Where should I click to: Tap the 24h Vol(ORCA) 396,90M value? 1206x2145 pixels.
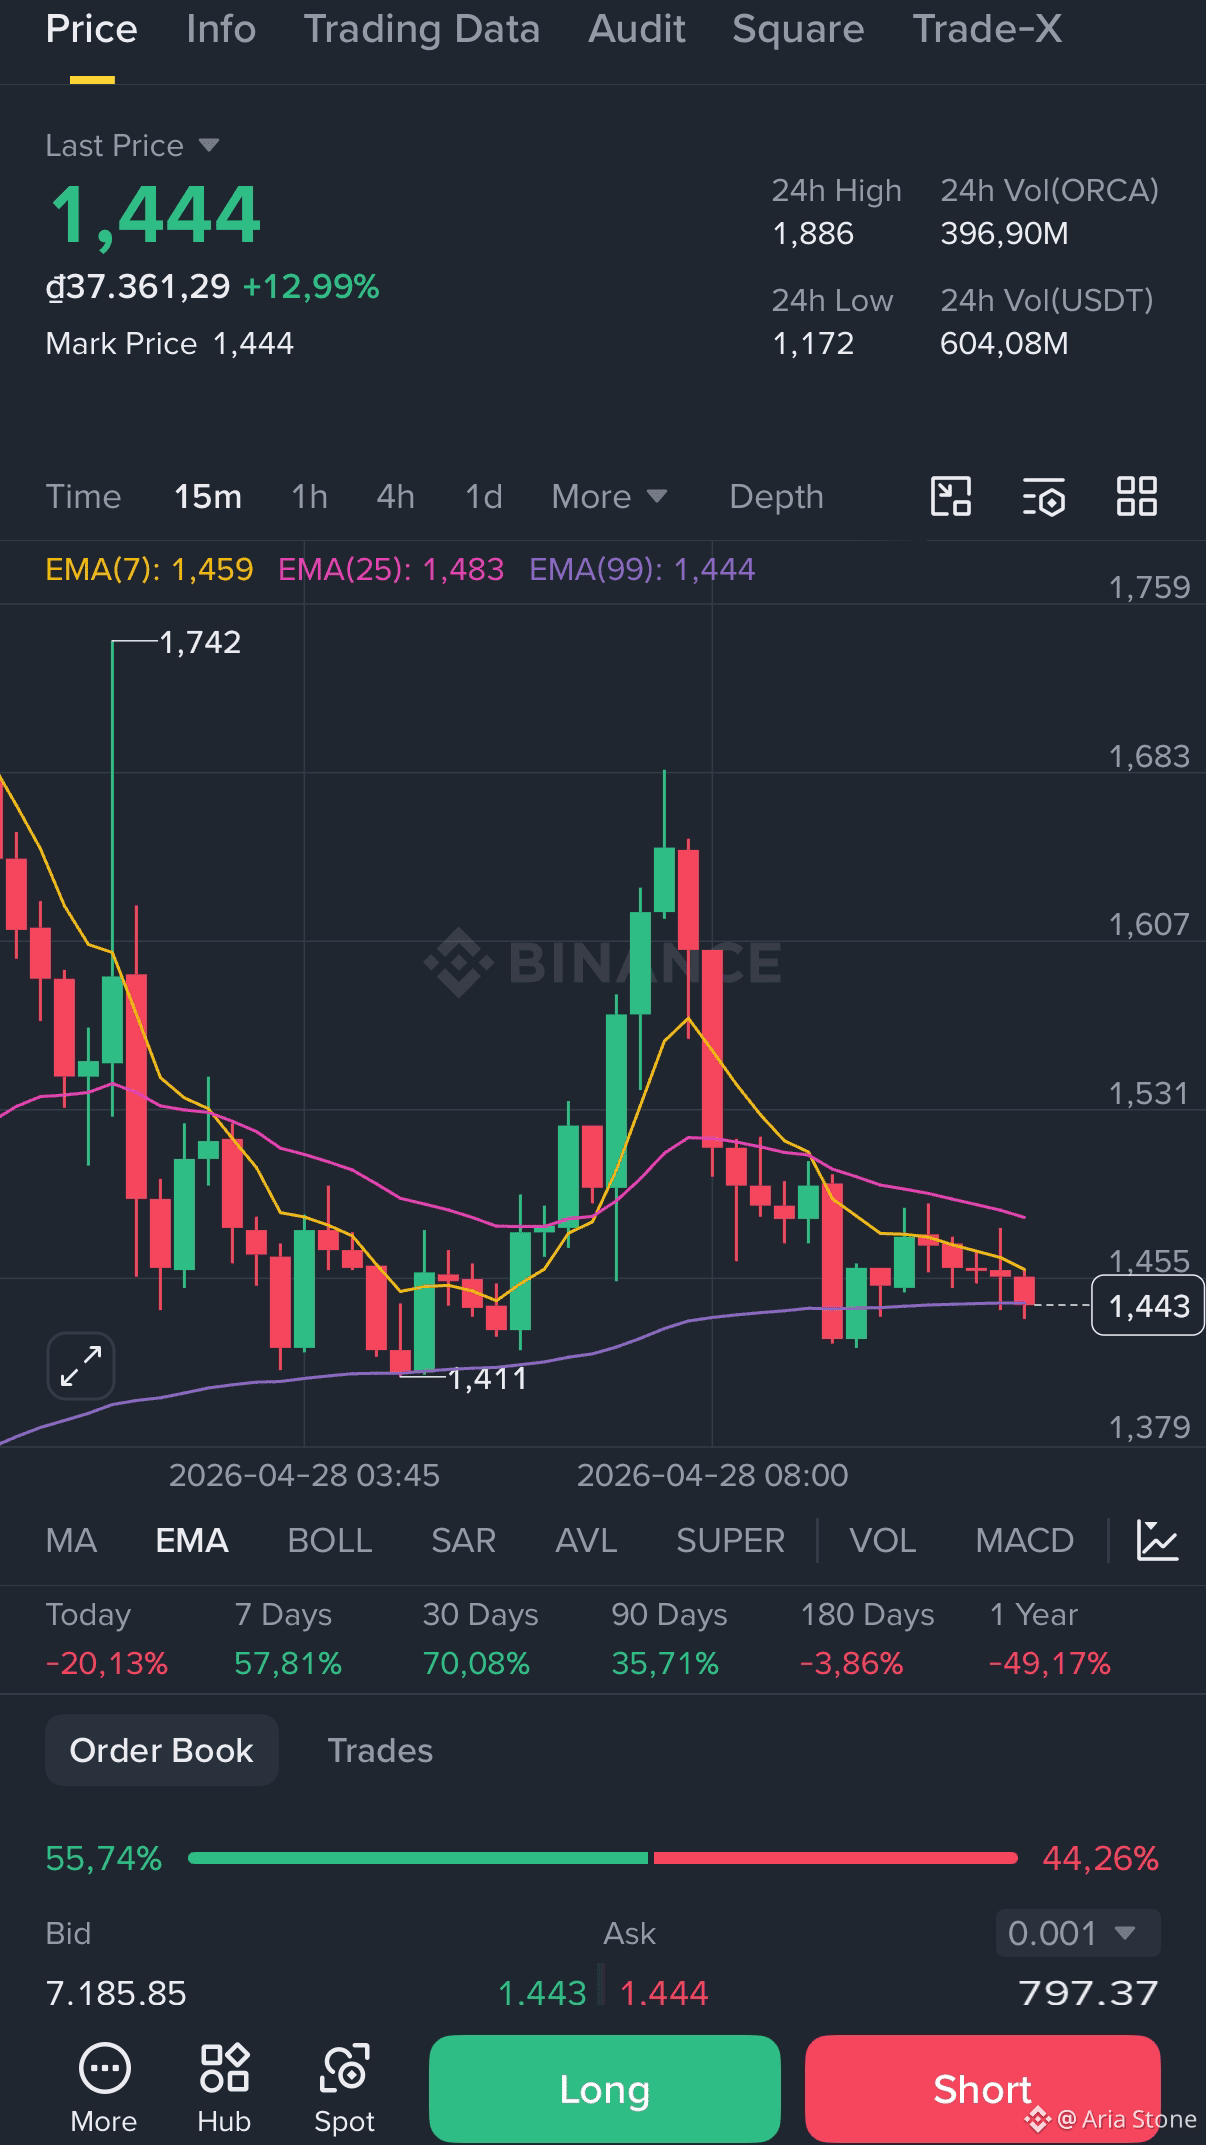tap(1004, 234)
